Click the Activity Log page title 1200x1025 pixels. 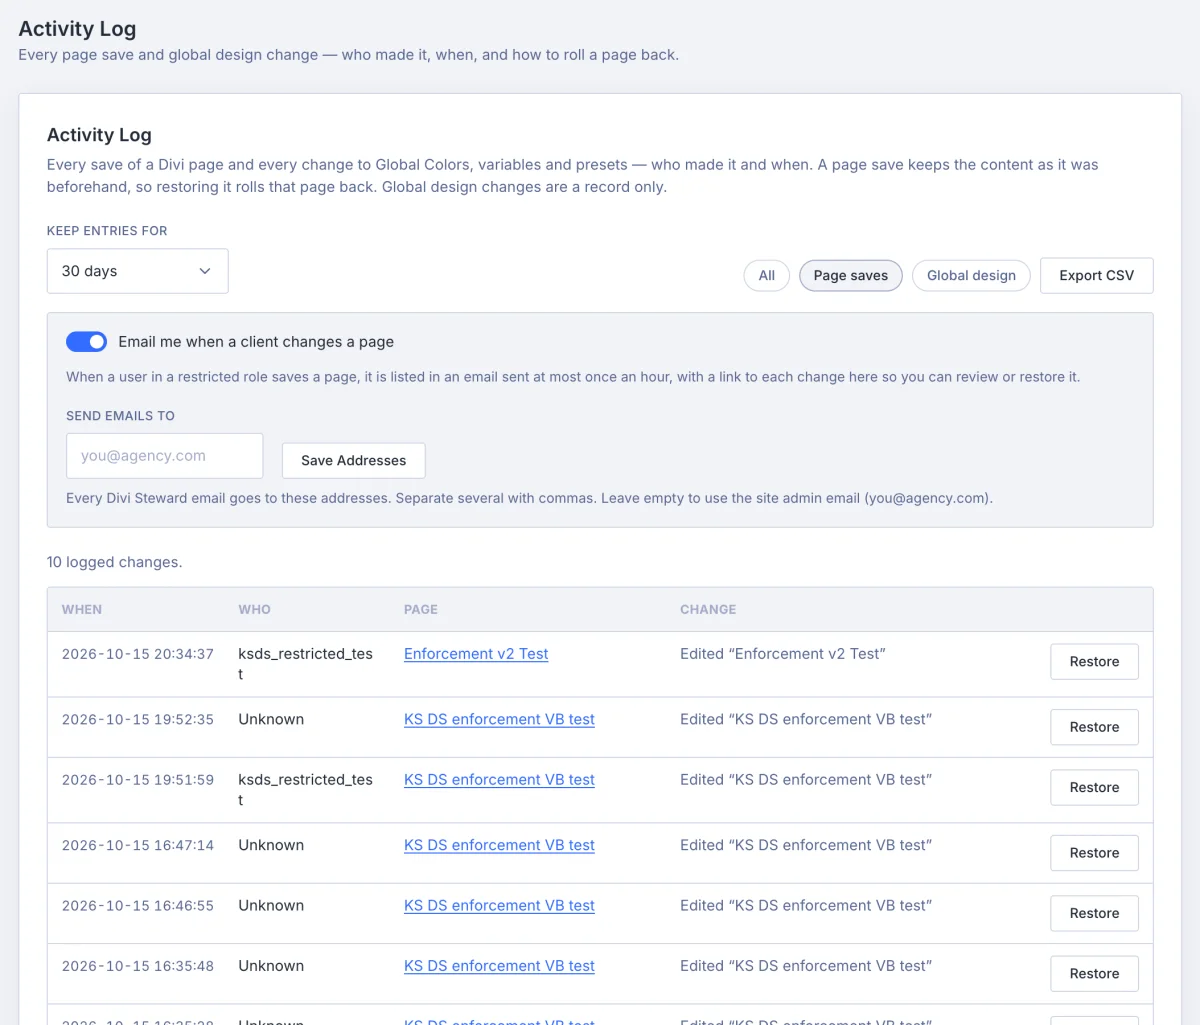pyautogui.click(x=77, y=29)
